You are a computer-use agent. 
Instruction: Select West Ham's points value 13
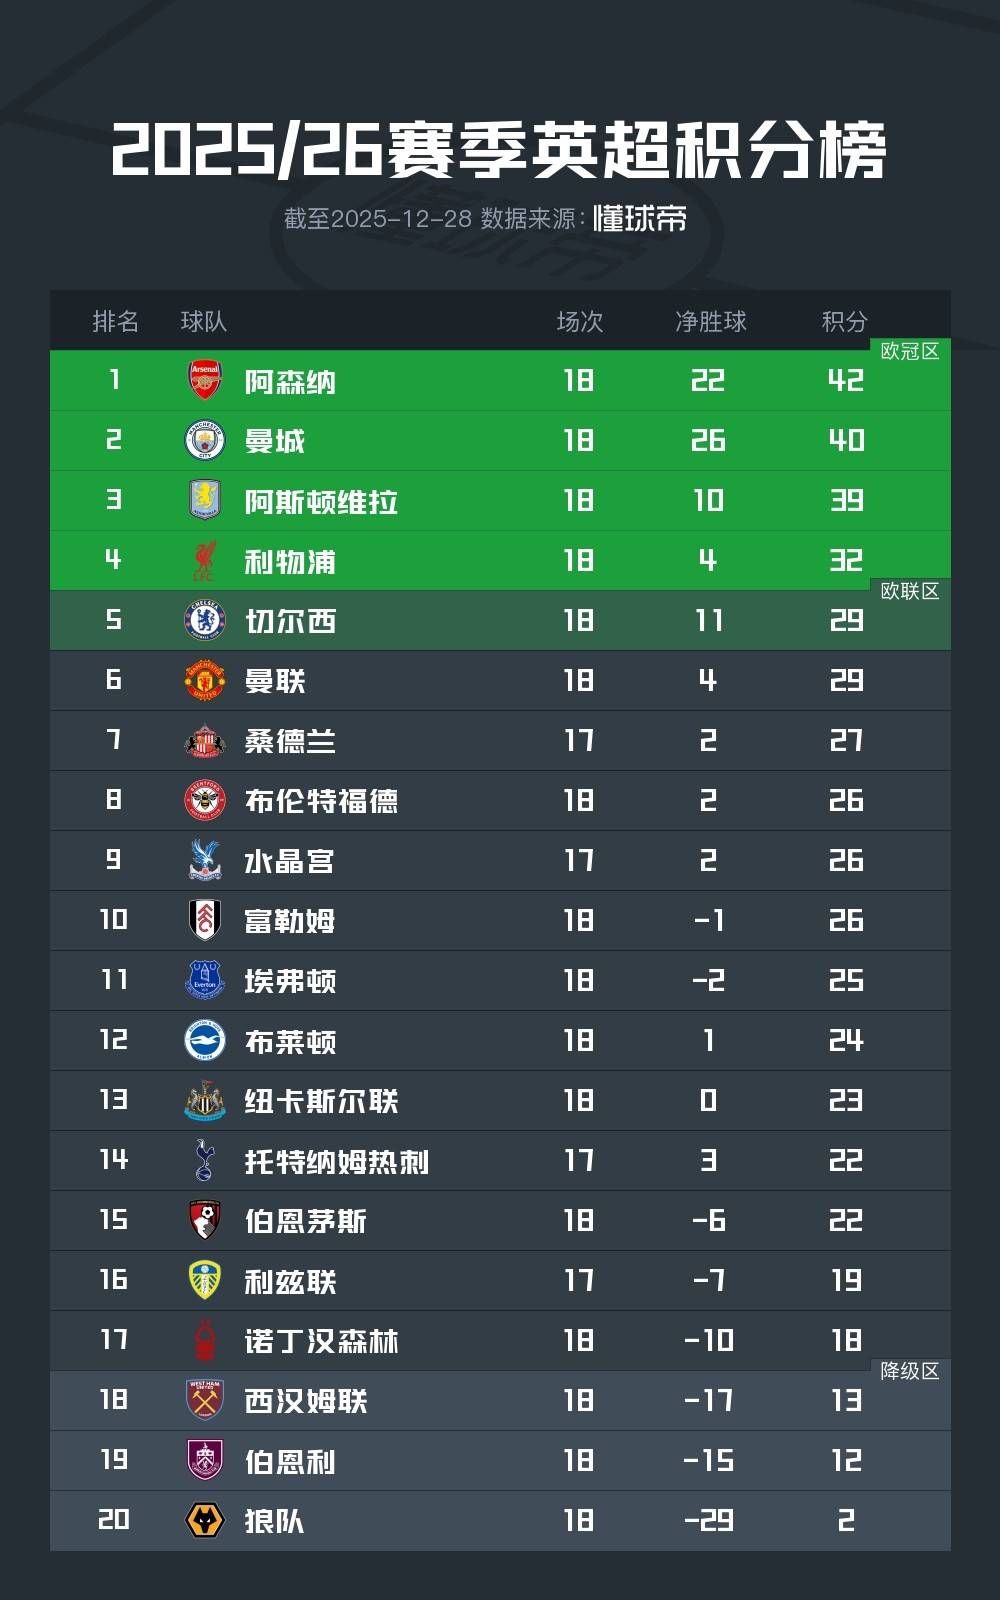click(846, 1400)
